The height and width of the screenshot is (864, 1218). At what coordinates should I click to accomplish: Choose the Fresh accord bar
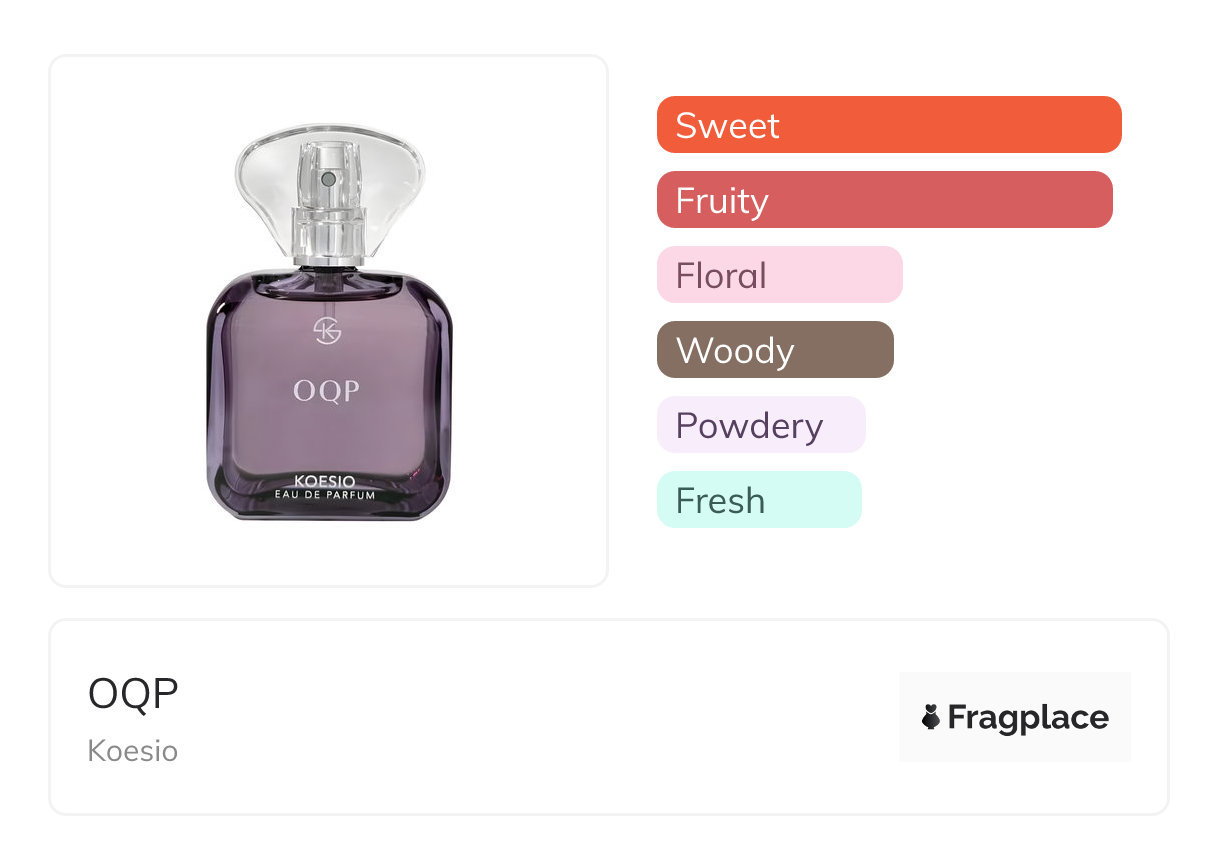758,500
